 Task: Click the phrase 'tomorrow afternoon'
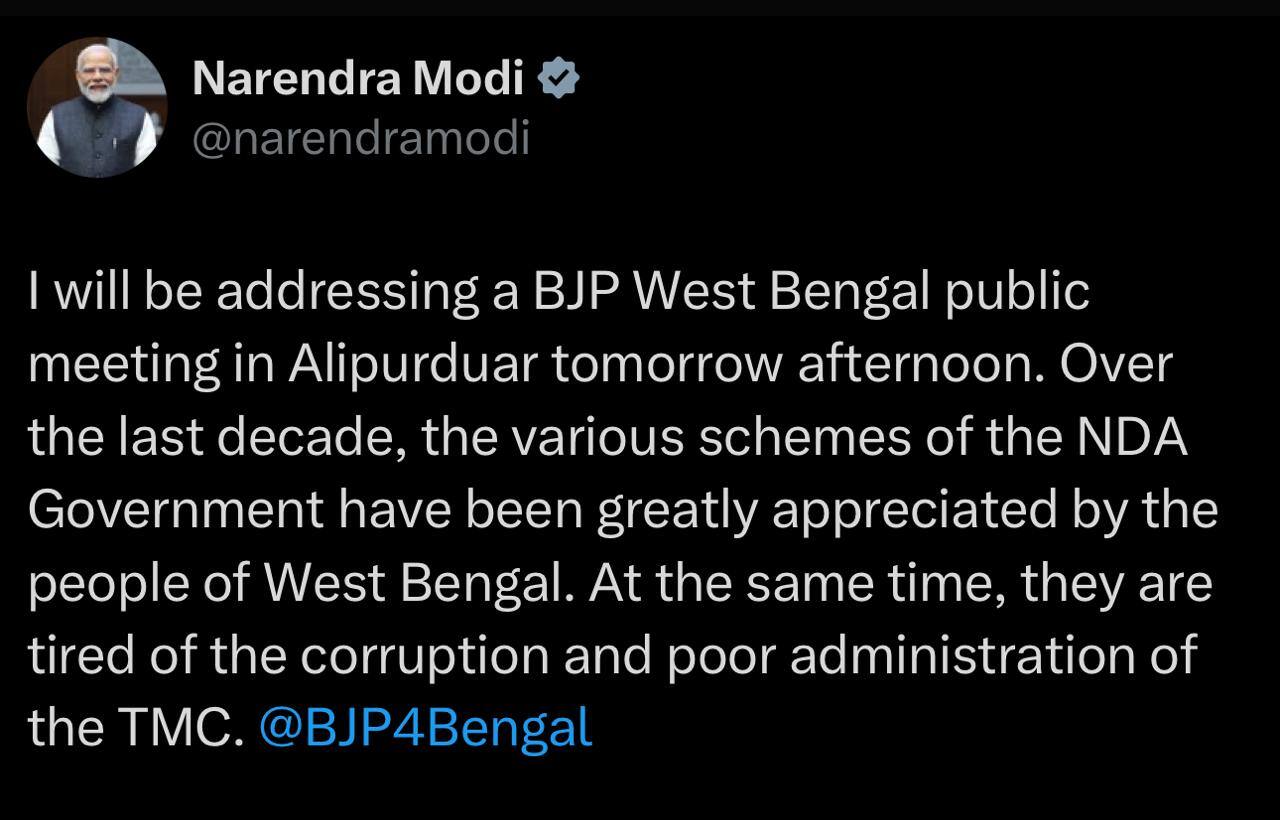pyautogui.click(x=800, y=365)
